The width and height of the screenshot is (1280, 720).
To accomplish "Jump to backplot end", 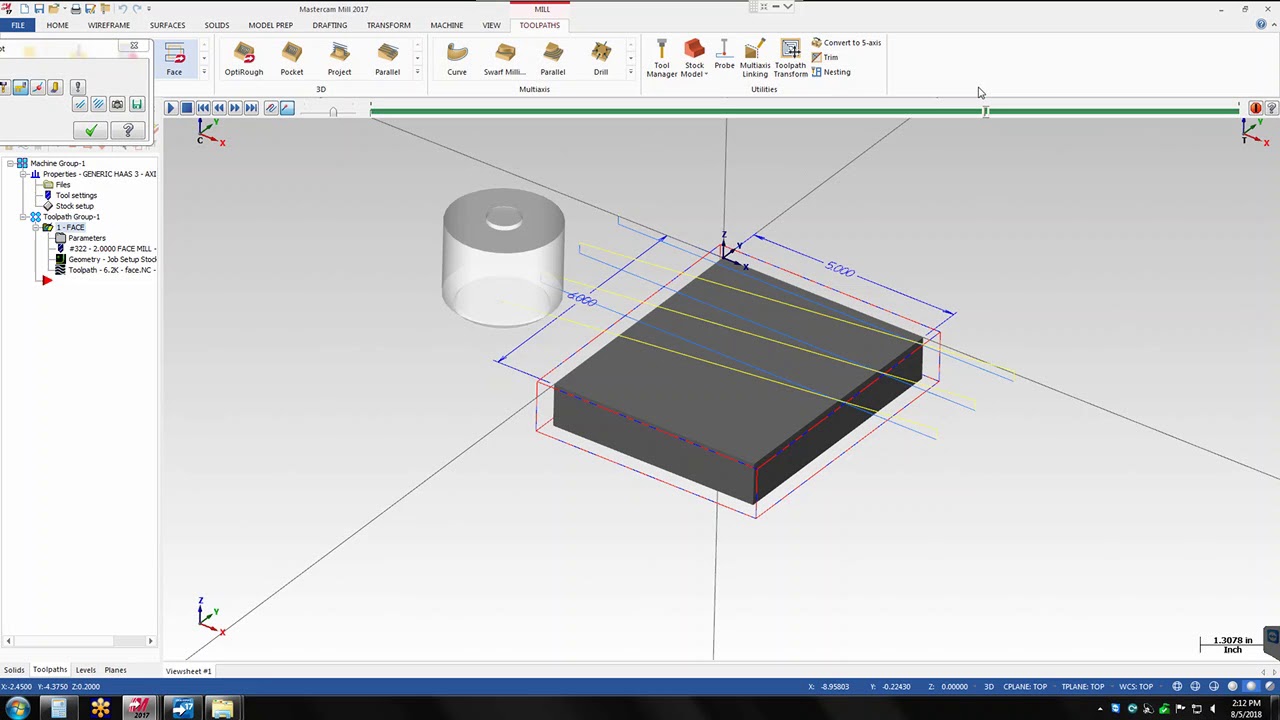I will pos(251,108).
